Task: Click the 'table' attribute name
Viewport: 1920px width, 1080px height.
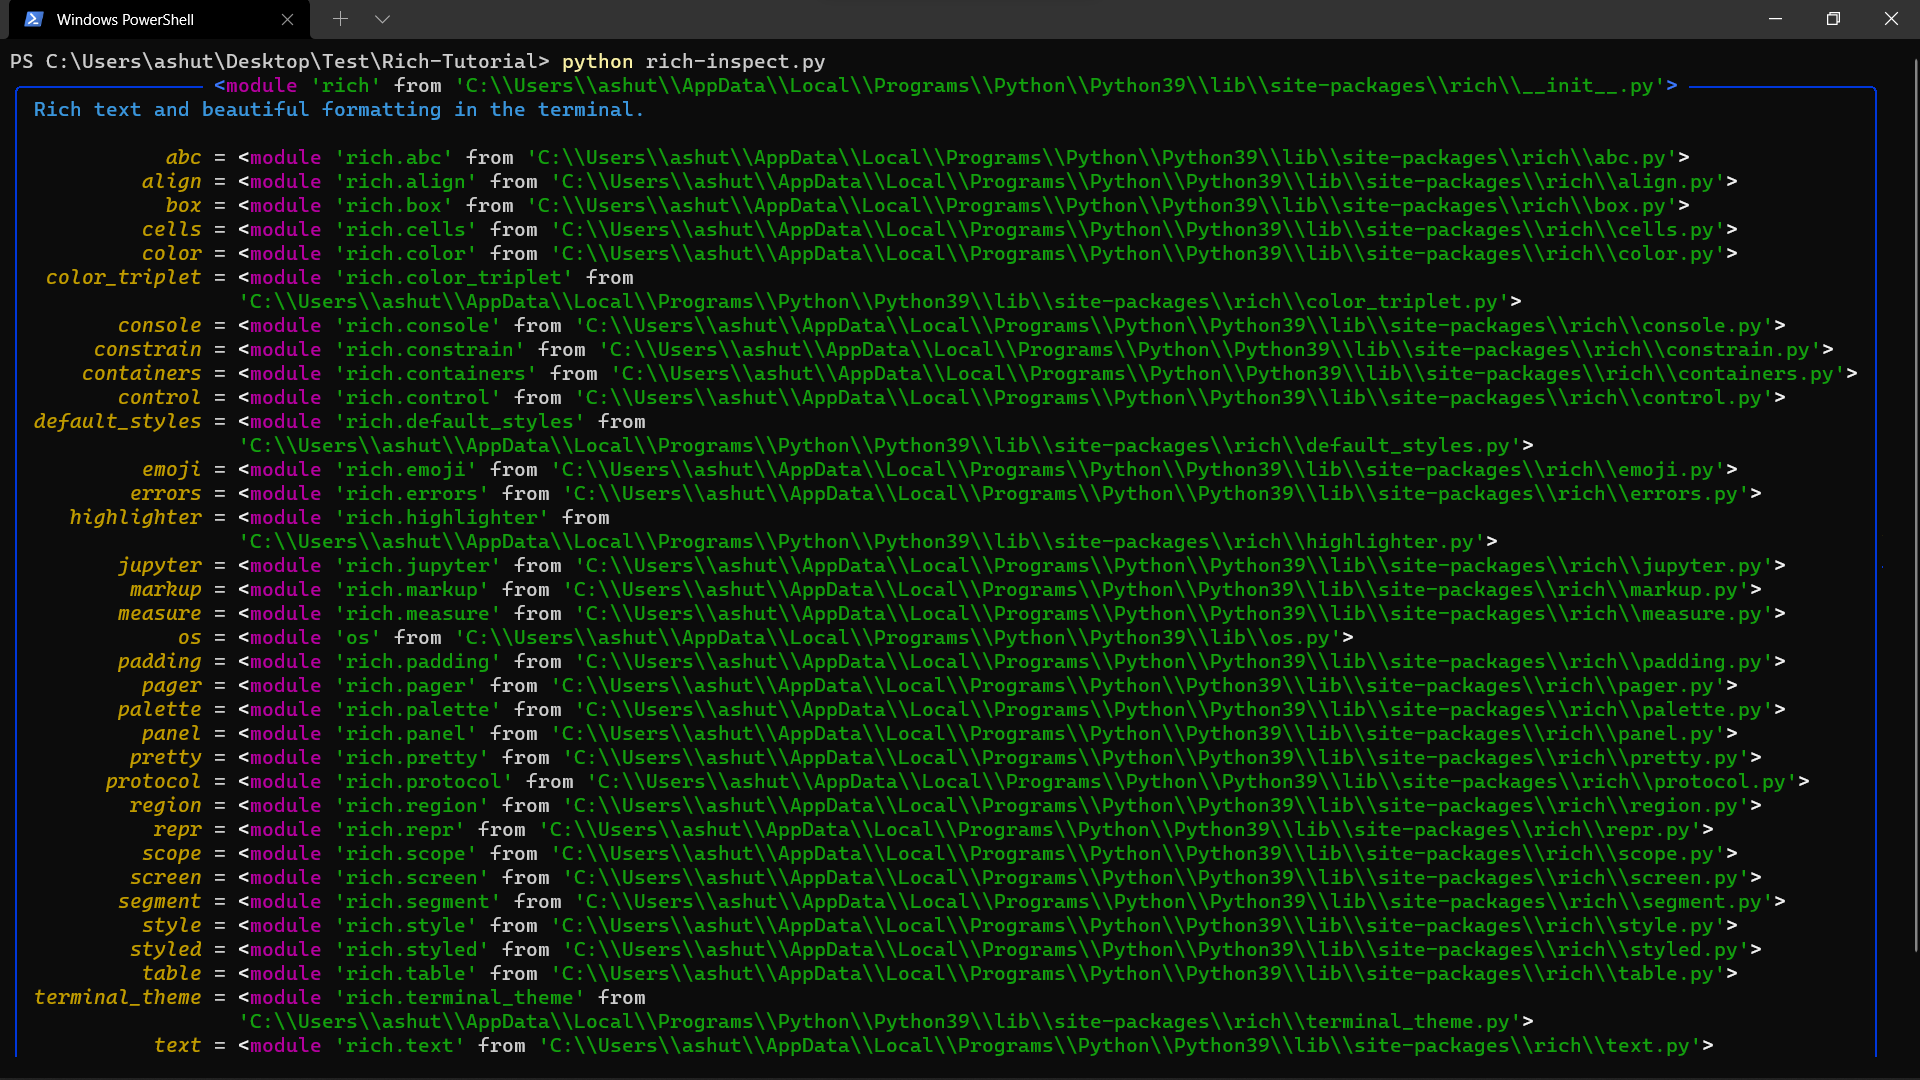Action: [x=171, y=974]
